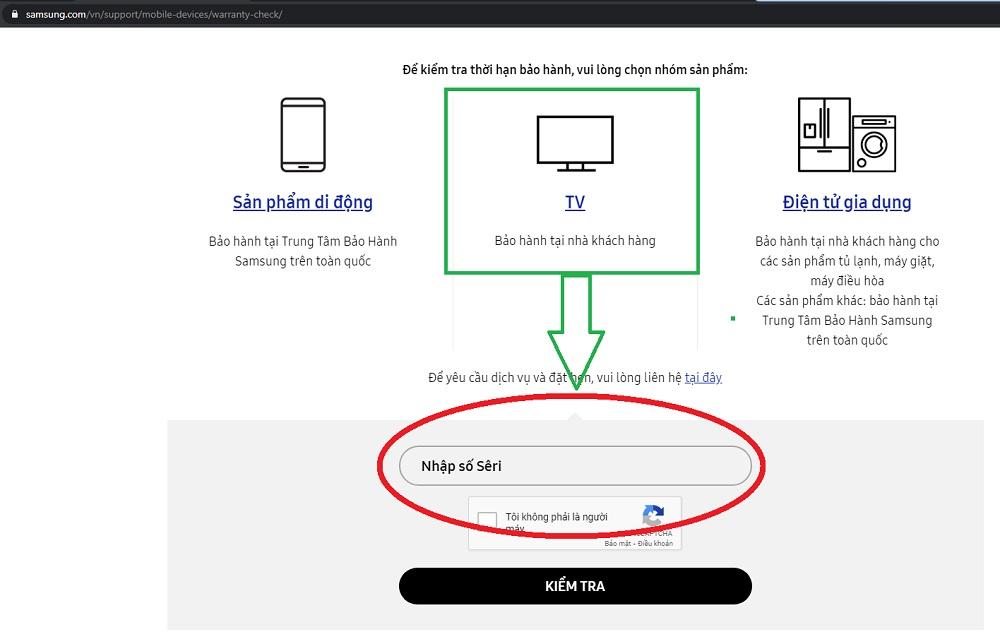Click the refrigerator icon under home appliances
This screenshot has width=1000, height=644.
[824, 133]
